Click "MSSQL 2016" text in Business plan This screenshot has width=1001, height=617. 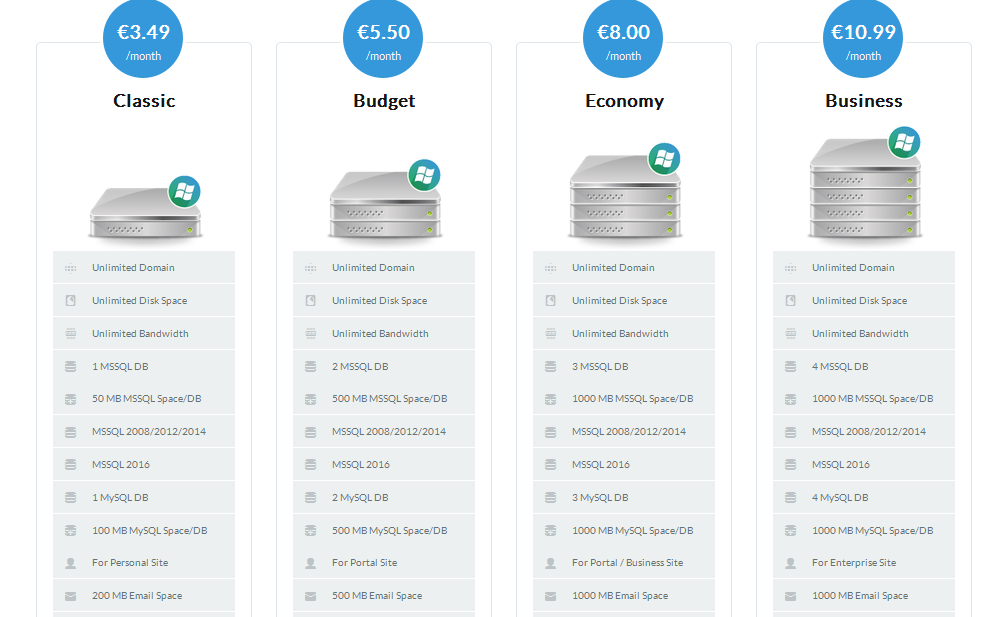841,465
